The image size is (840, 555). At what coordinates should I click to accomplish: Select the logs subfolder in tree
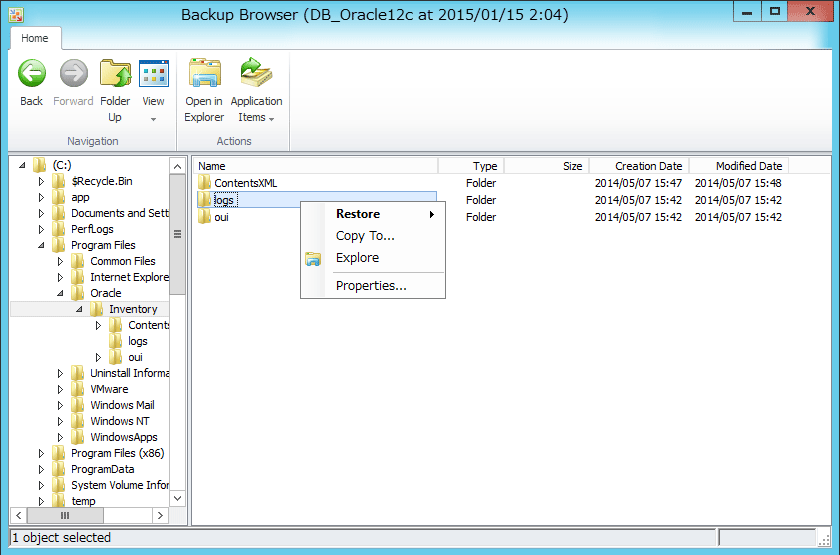138,341
